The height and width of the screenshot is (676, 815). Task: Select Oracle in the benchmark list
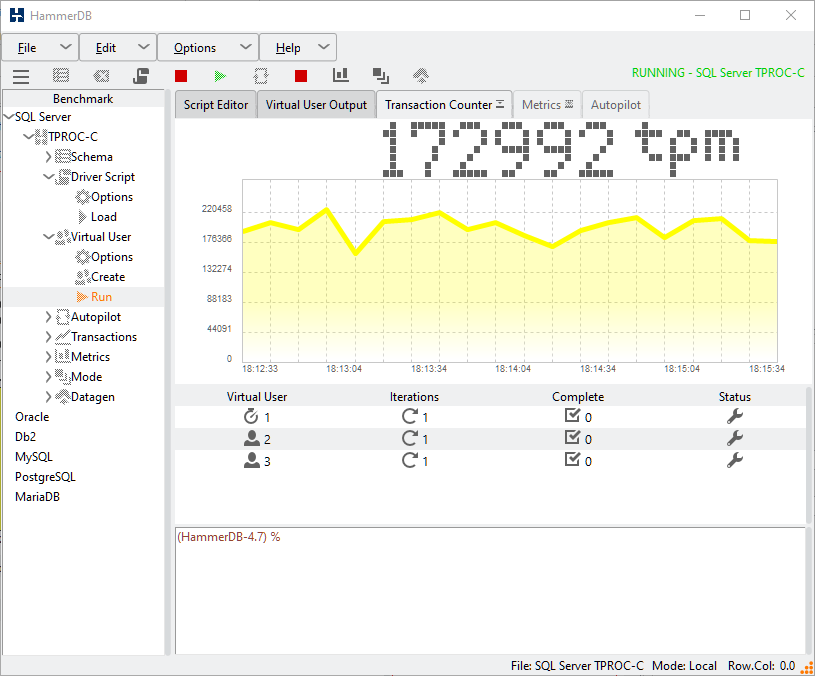[x=32, y=417]
